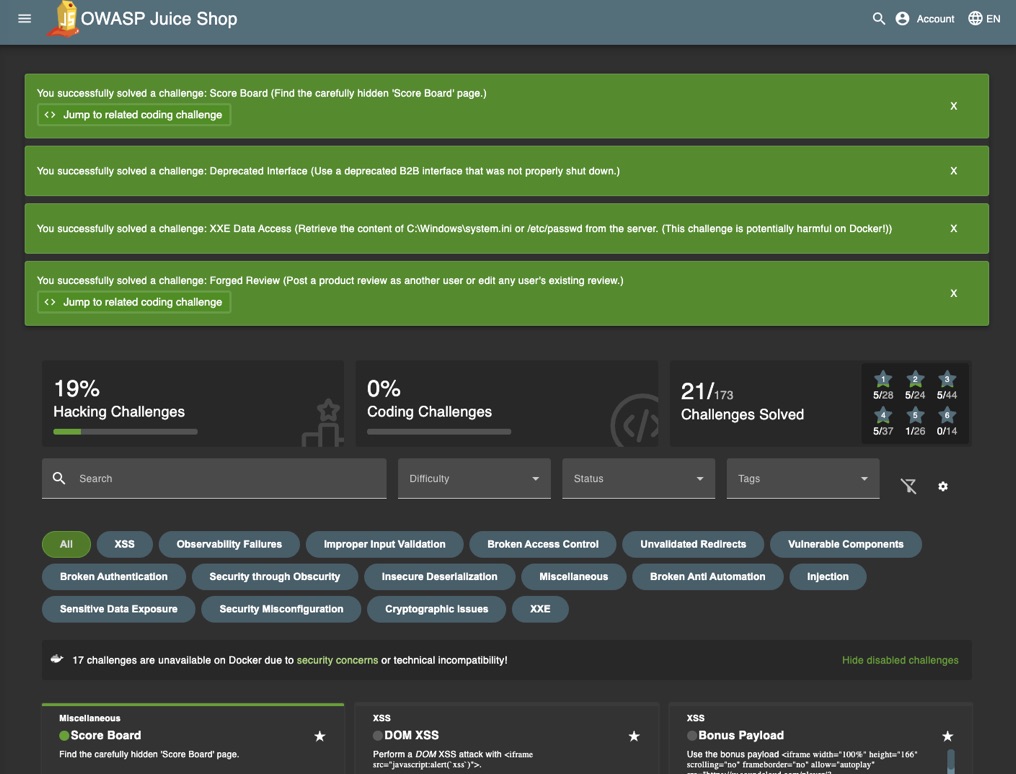
Task: Click the code icon on Coding Challenges card
Action: 635,421
